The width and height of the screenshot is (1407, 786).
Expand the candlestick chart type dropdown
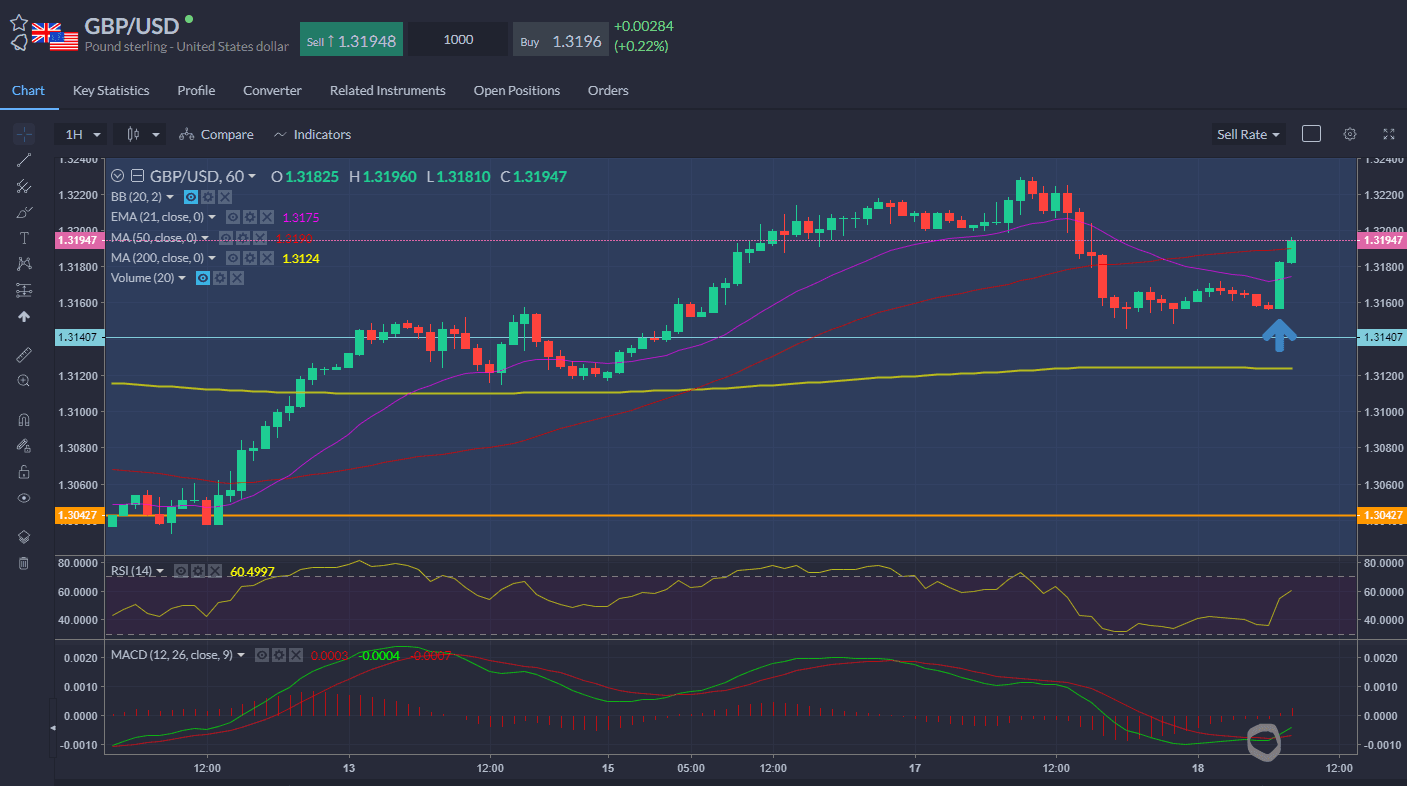coord(139,134)
